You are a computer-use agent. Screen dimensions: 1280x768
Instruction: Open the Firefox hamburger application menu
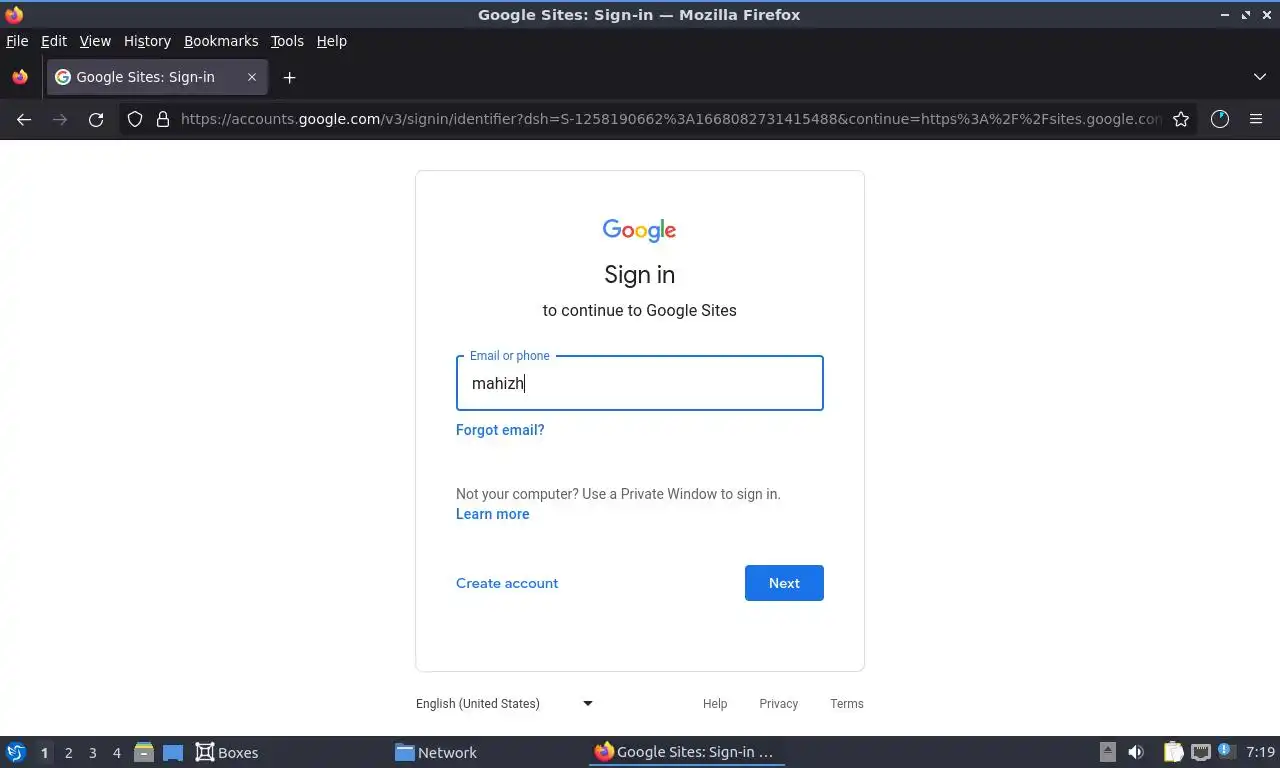pos(1256,119)
